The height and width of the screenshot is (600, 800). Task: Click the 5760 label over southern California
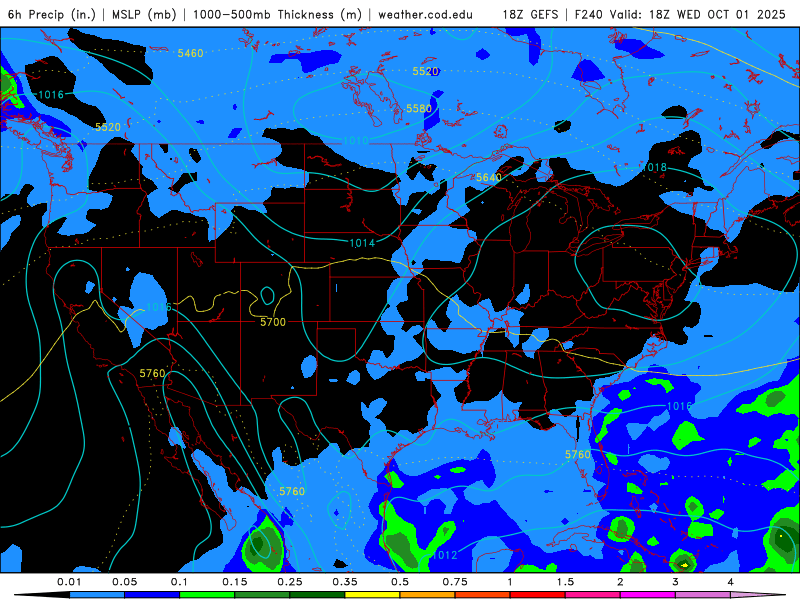tap(153, 373)
